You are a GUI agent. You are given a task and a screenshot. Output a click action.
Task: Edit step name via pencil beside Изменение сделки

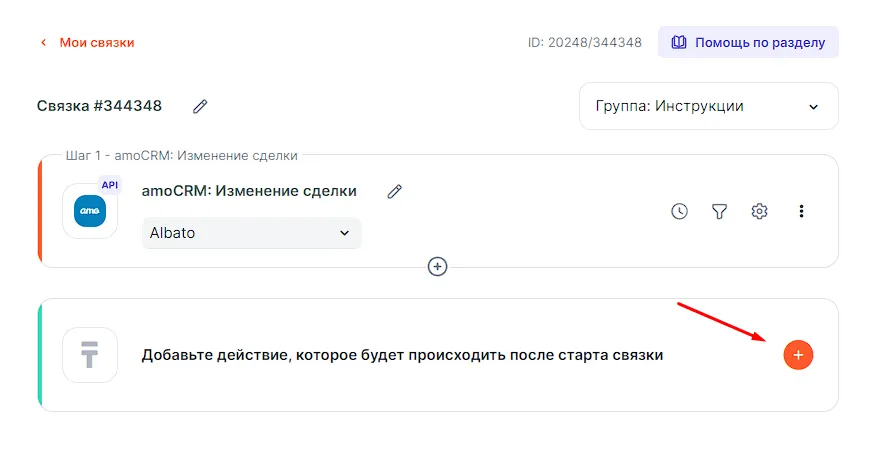point(395,191)
